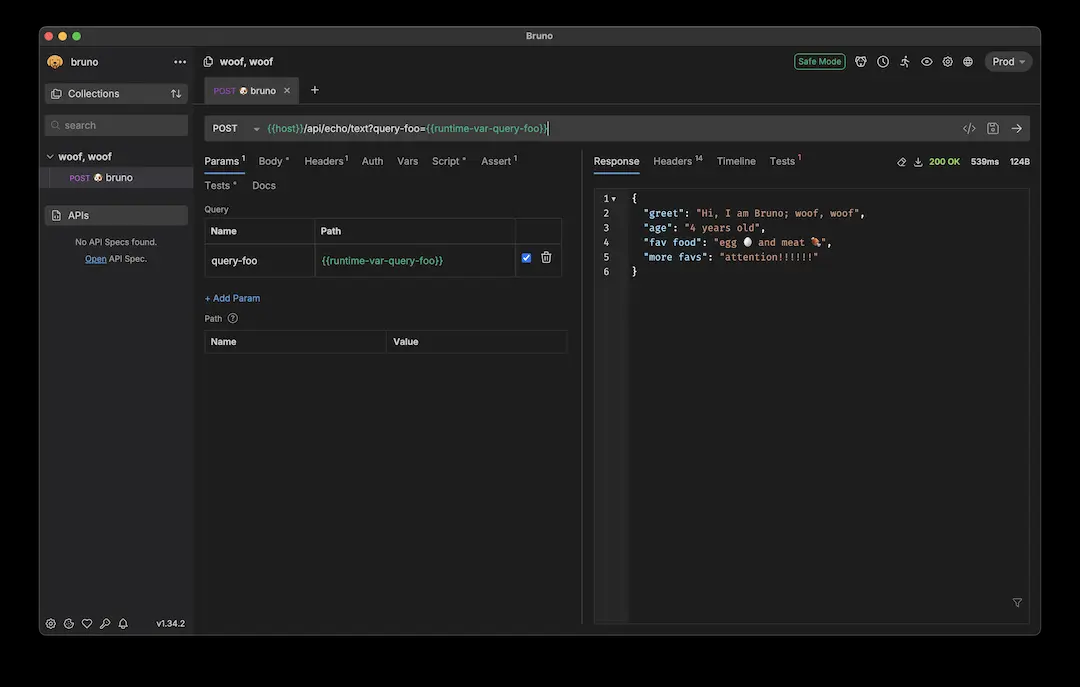Open the Prod environment dropdown
Image resolution: width=1080 pixels, height=687 pixels.
pos(1008,62)
